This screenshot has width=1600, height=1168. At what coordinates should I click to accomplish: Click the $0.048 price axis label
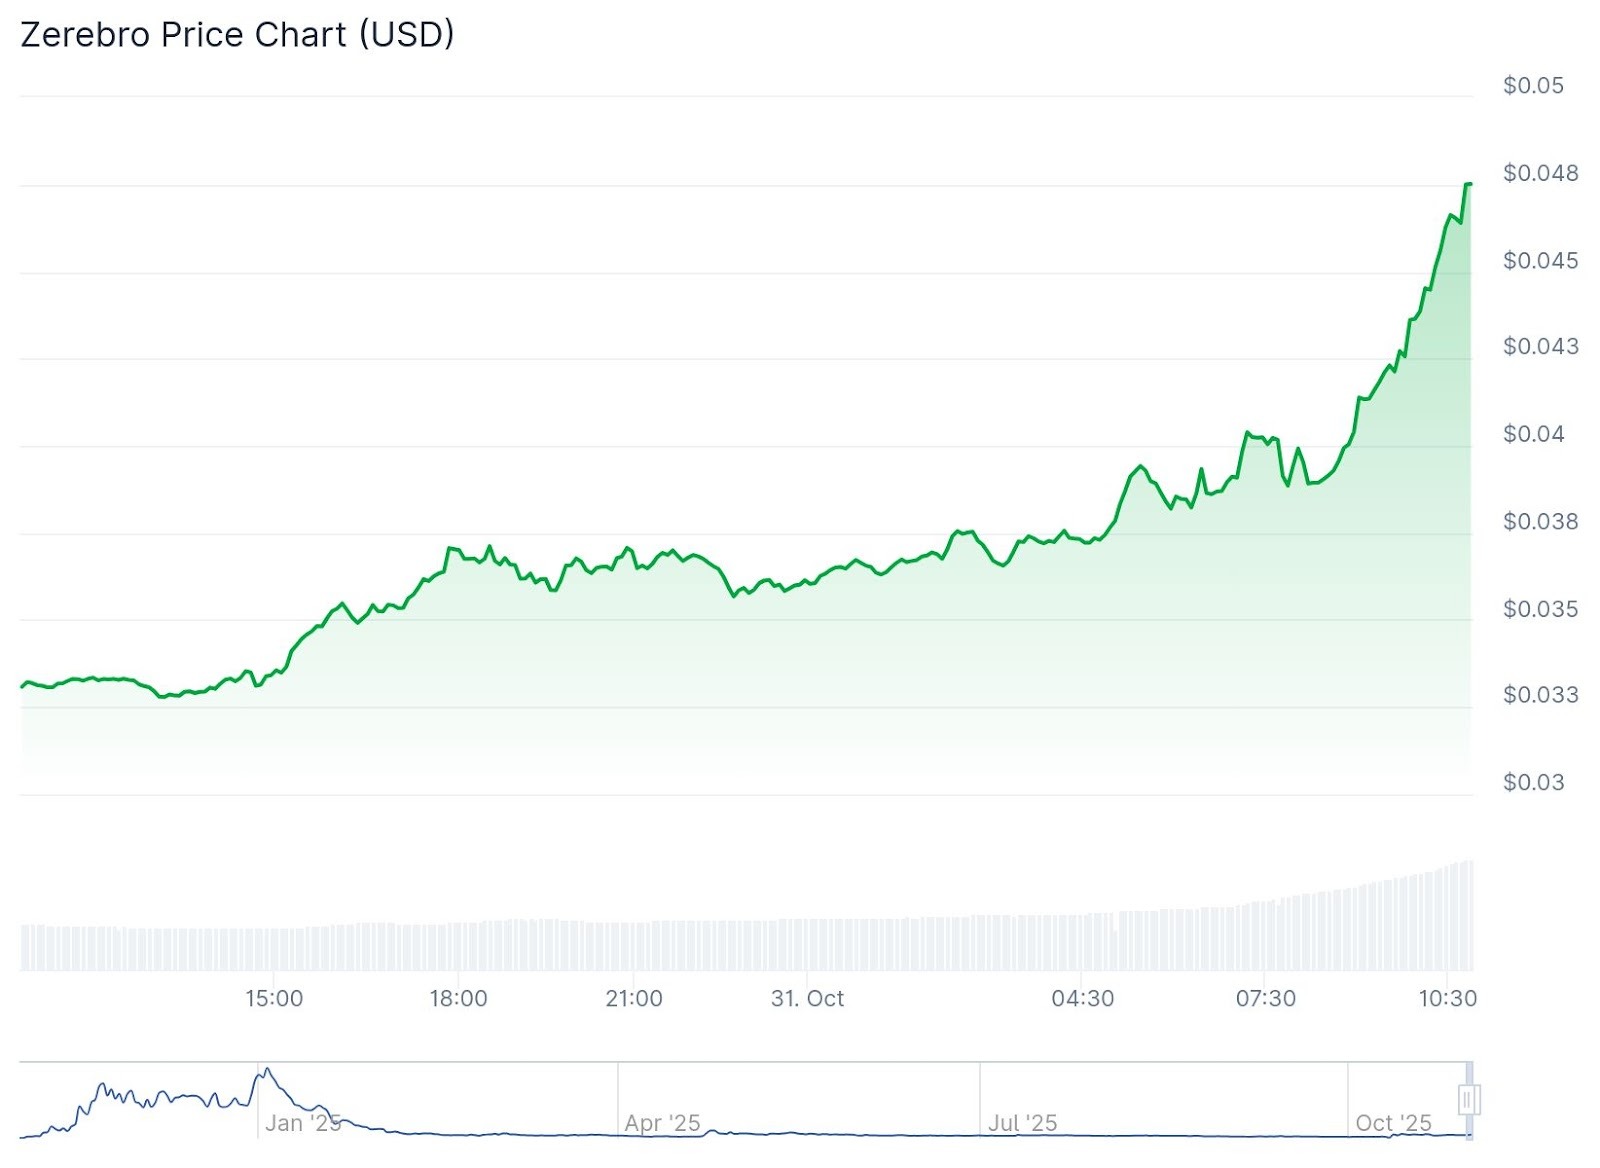pos(1540,173)
